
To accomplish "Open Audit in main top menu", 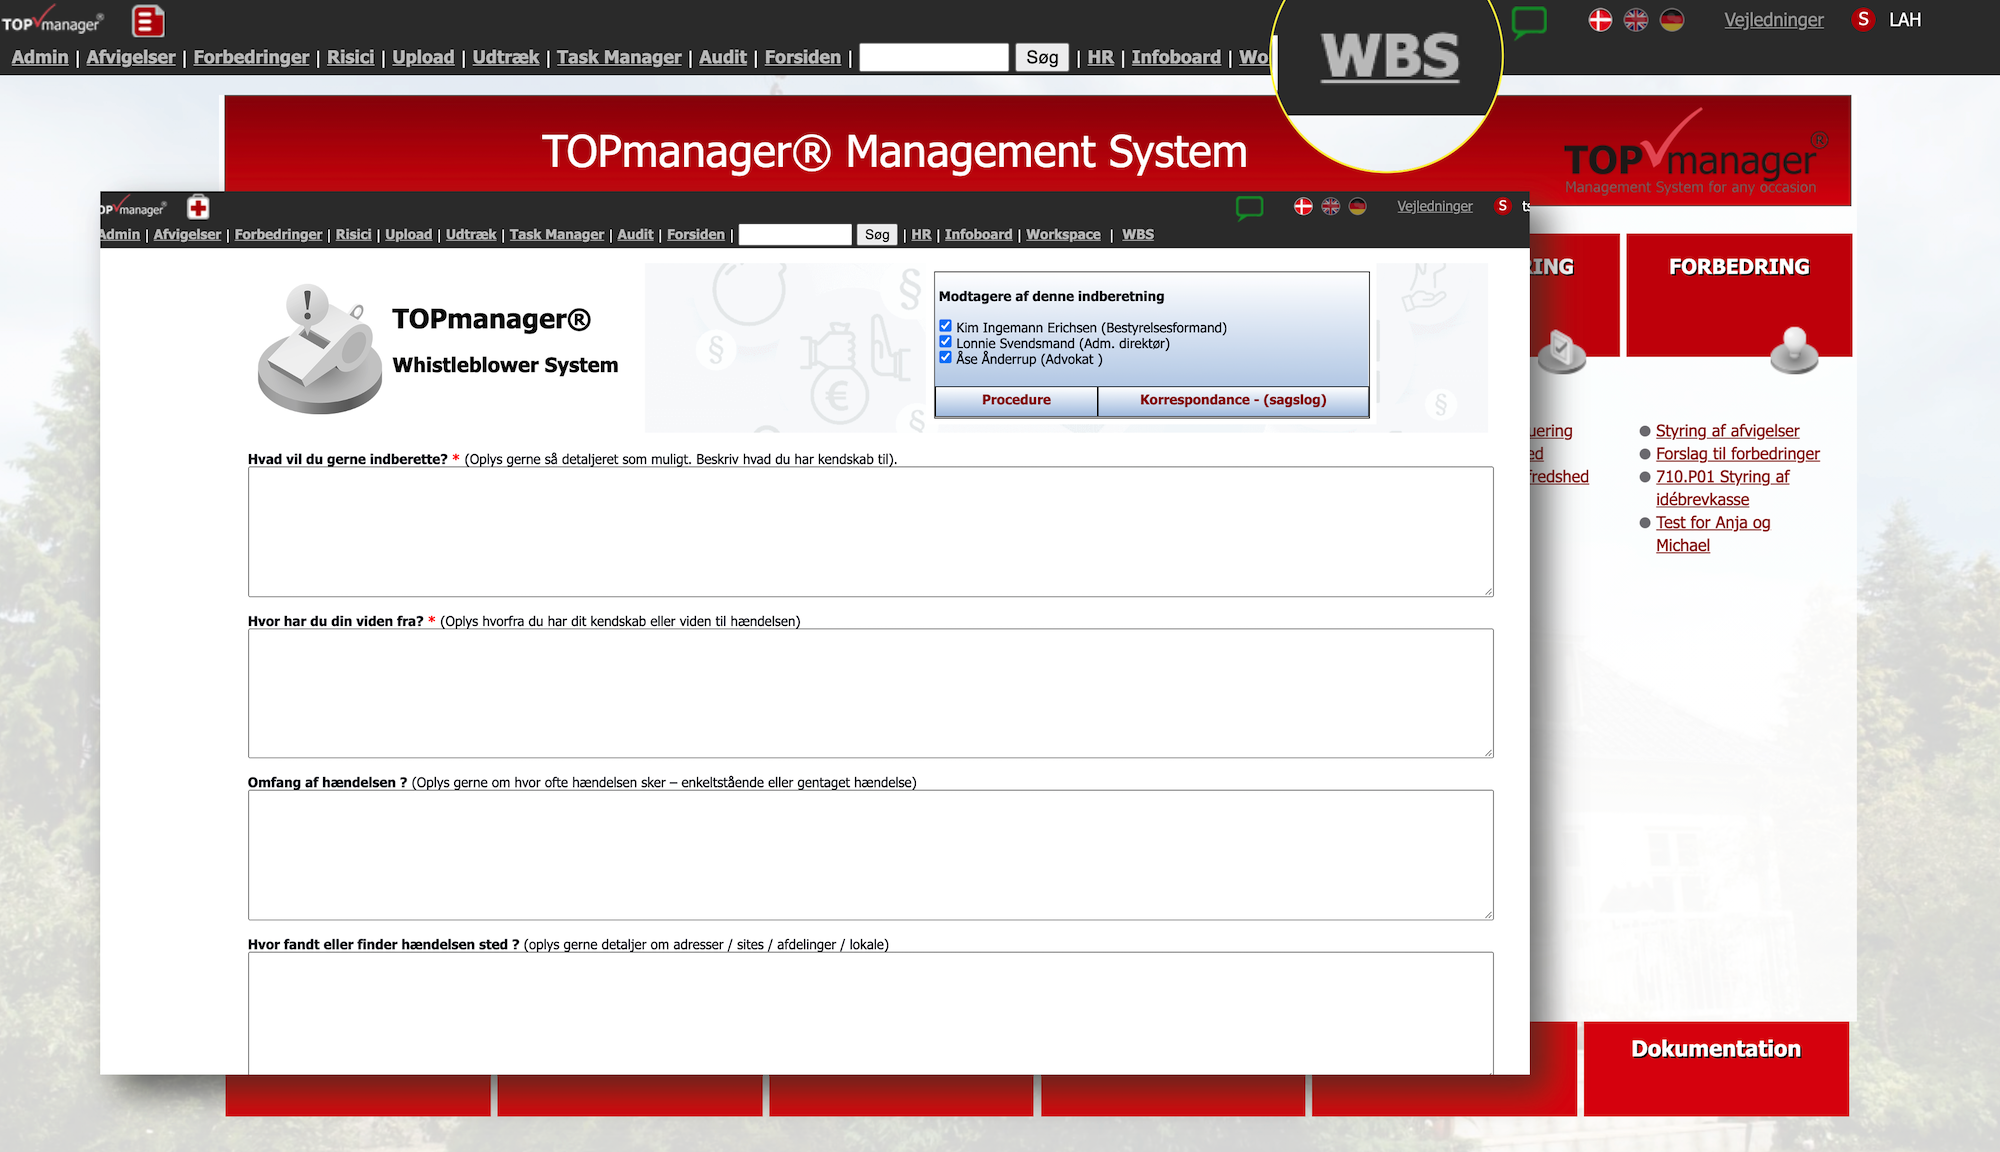I will click(x=723, y=57).
